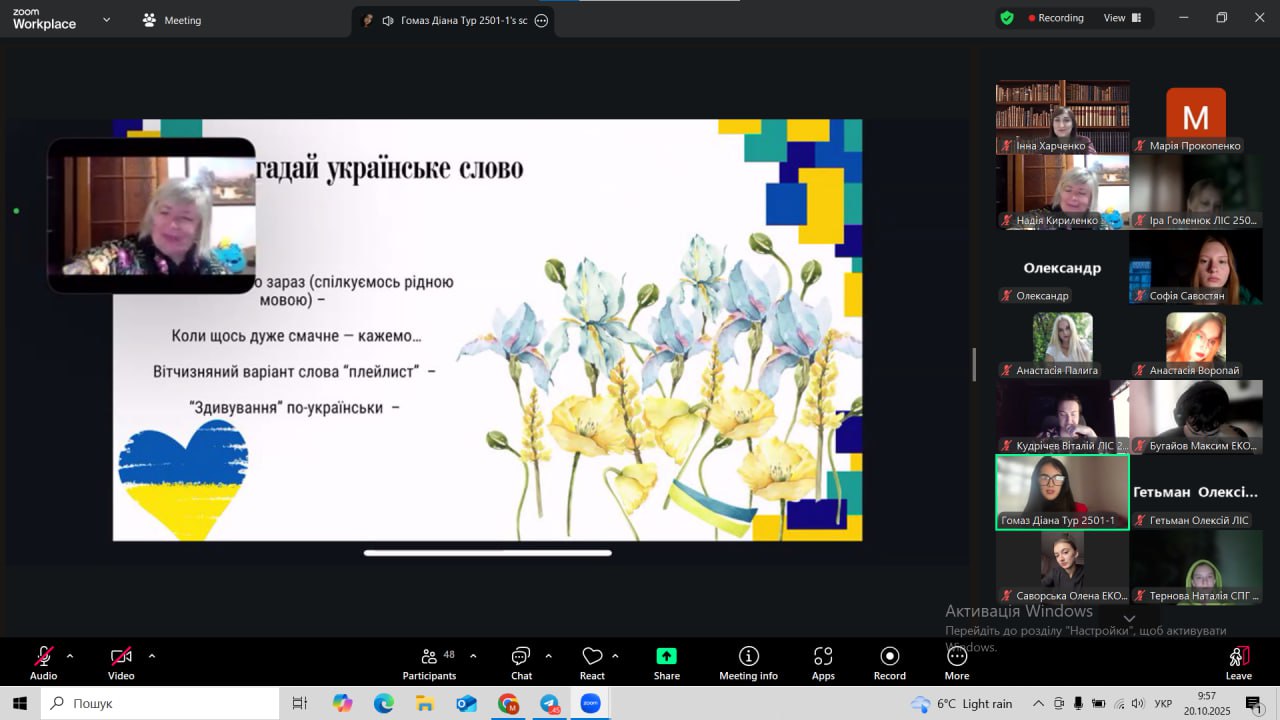
Task: Switch to the Meeting tab
Action: (172, 20)
